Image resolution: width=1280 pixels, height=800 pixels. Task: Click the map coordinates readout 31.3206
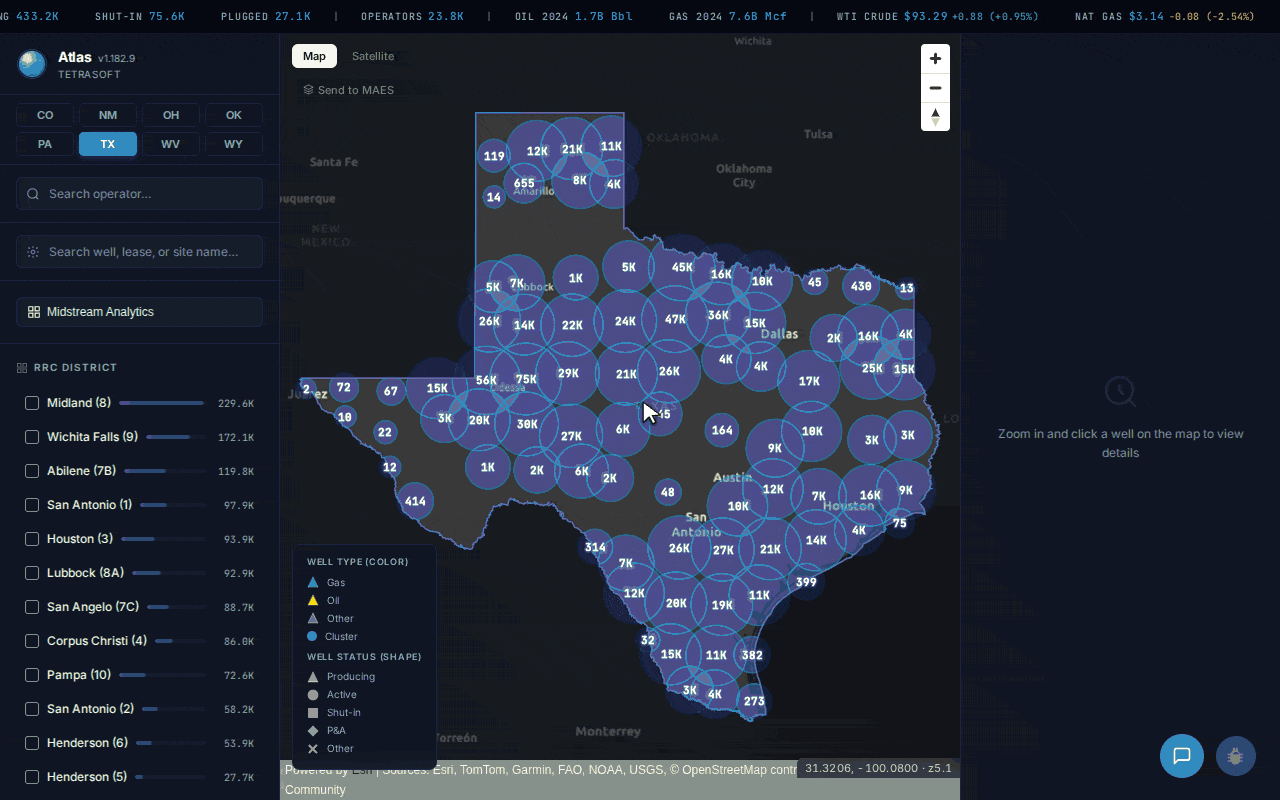click(878, 768)
